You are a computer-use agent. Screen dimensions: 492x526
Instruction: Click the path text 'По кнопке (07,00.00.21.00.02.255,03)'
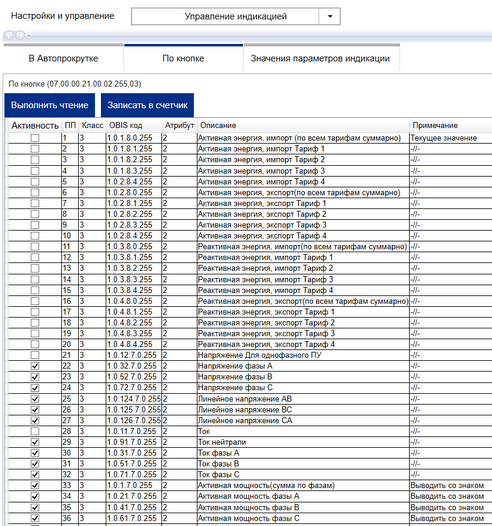(75, 84)
